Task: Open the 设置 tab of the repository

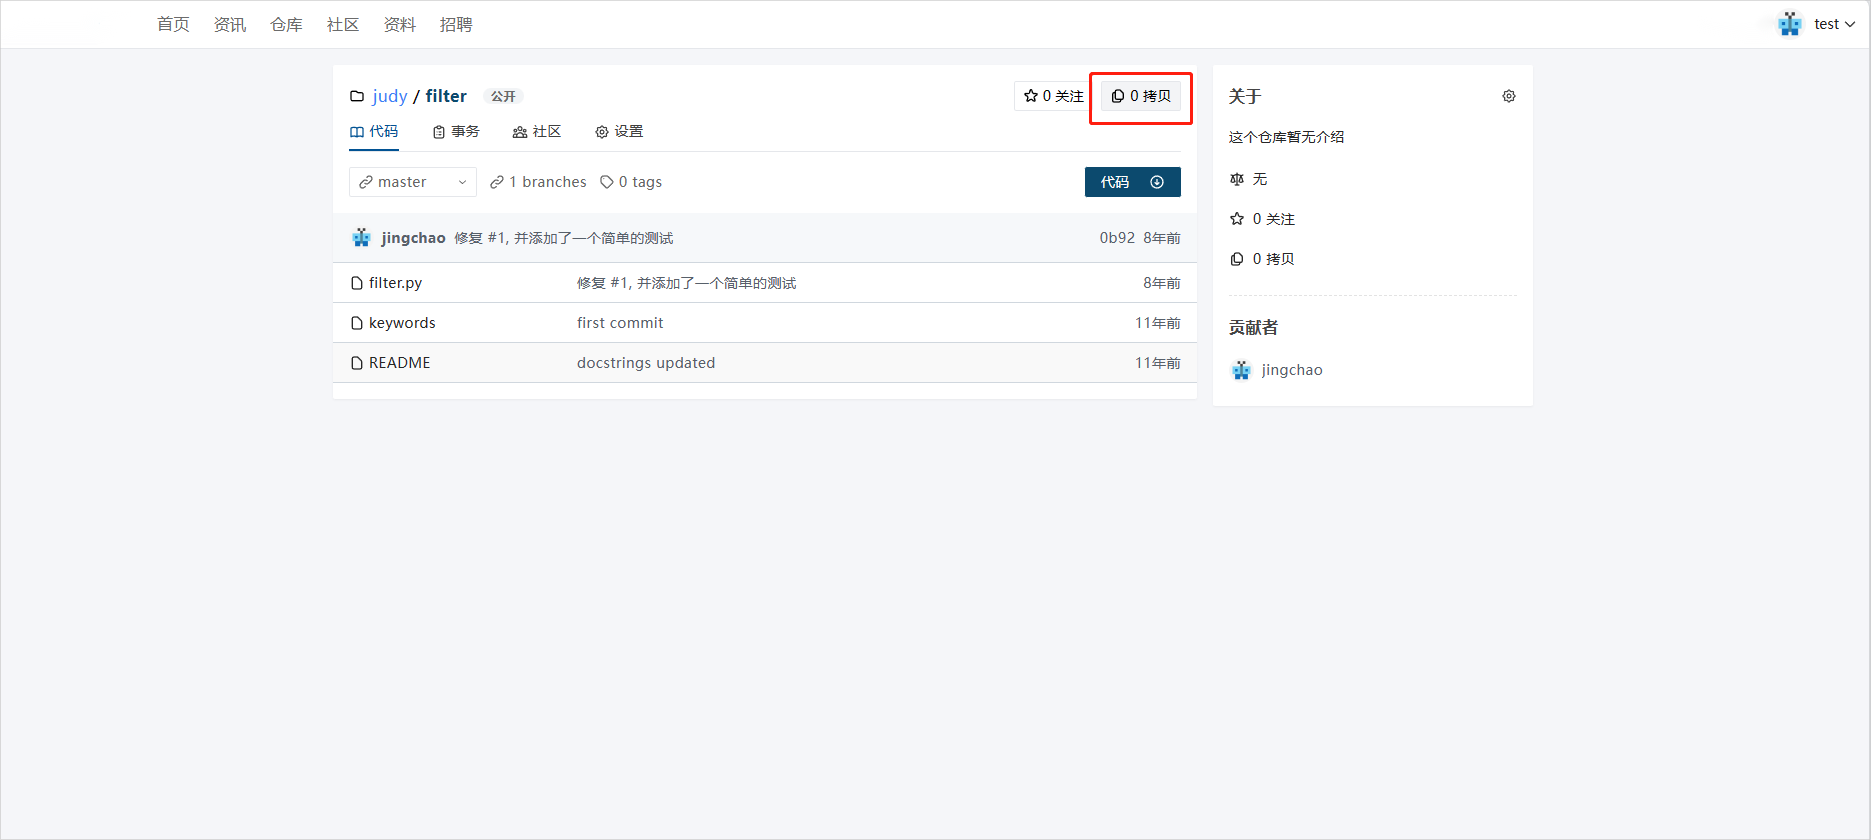Action: coord(619,132)
